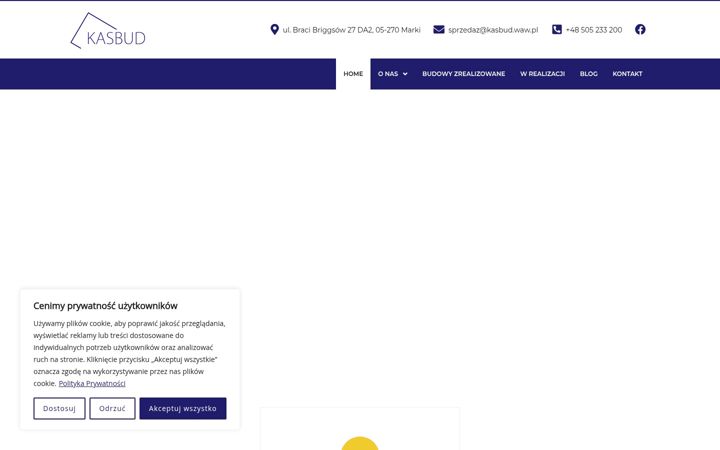Click the phone icon

(x=557, y=29)
